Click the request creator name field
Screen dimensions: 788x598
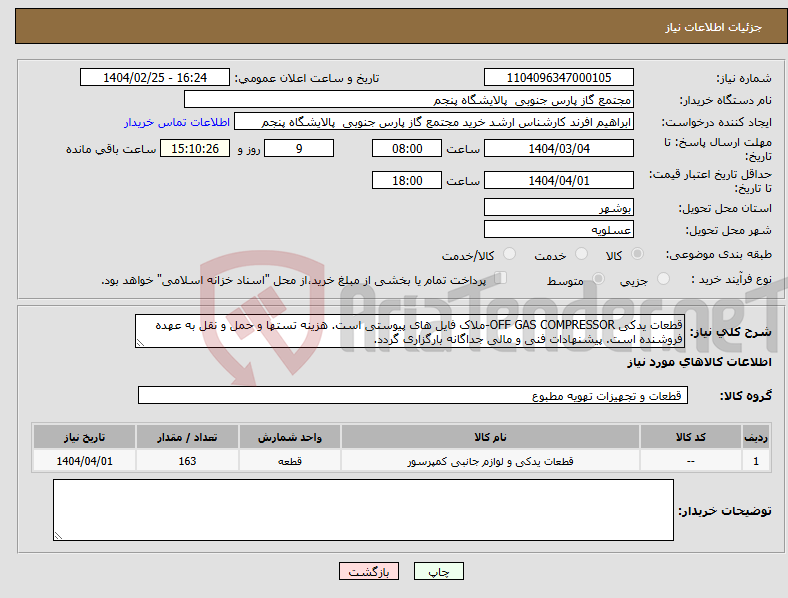(434, 122)
